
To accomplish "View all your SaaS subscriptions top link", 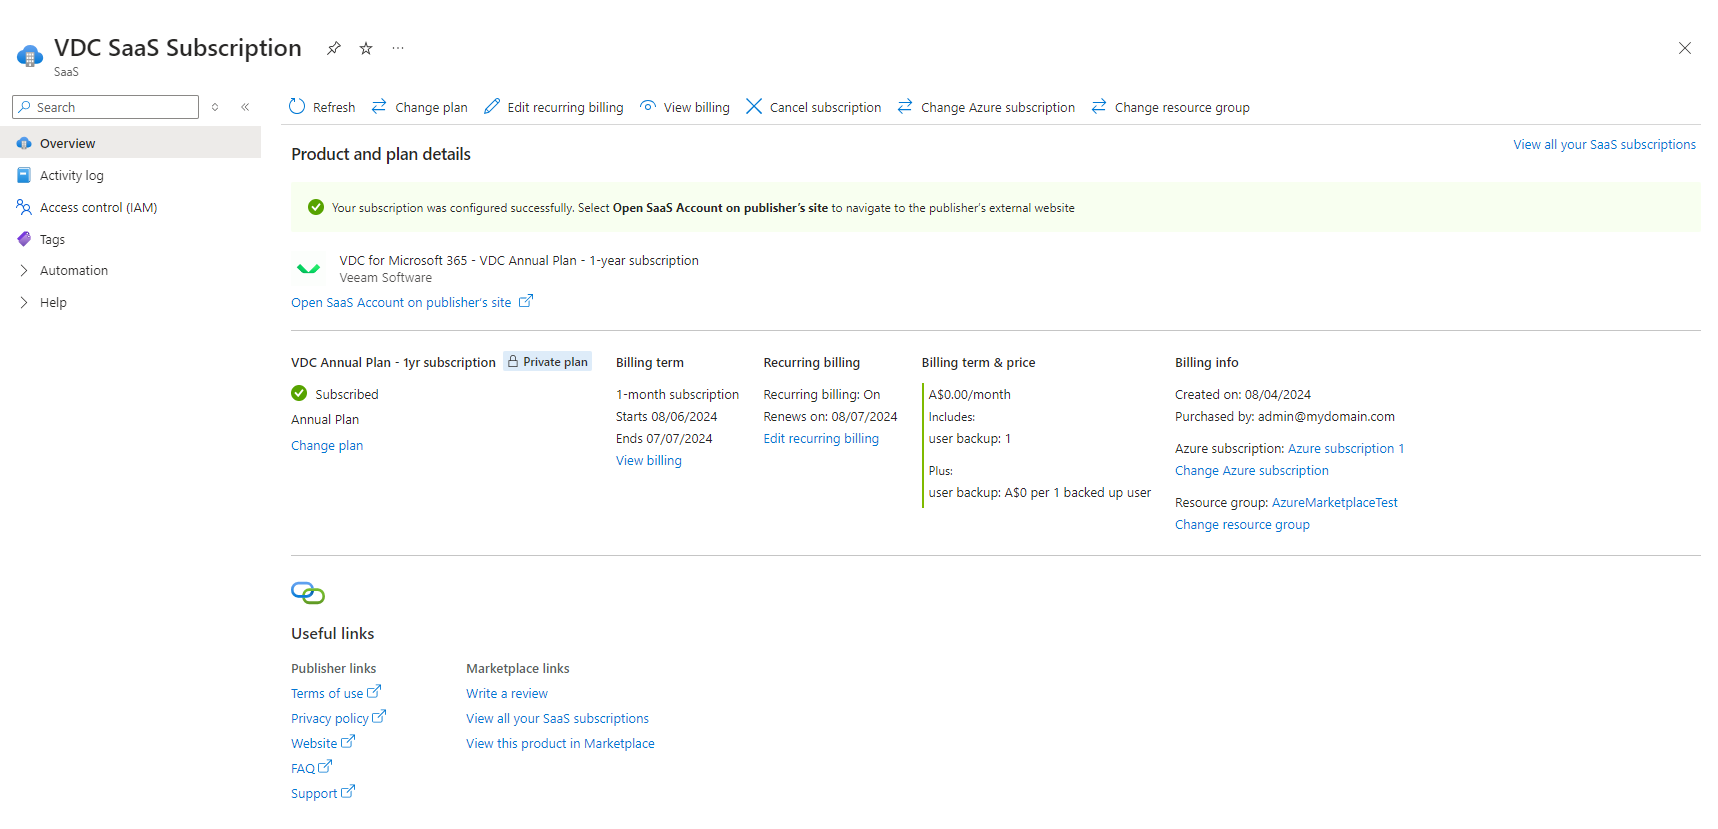I will pyautogui.click(x=1604, y=145).
